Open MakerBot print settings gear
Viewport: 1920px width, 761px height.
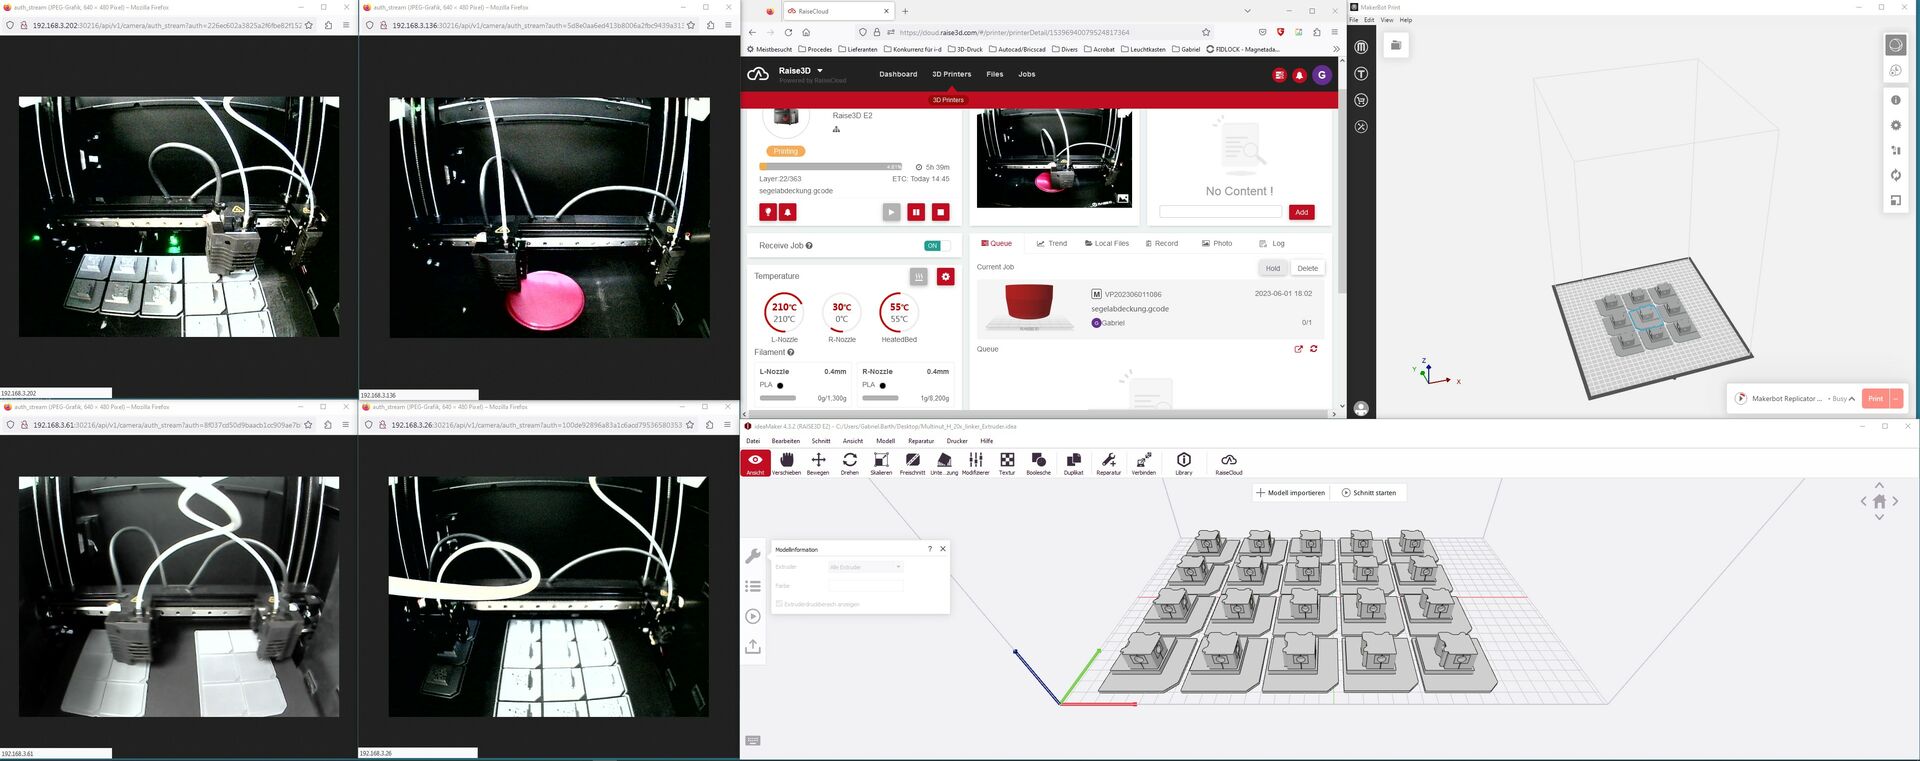pyautogui.click(x=1895, y=125)
